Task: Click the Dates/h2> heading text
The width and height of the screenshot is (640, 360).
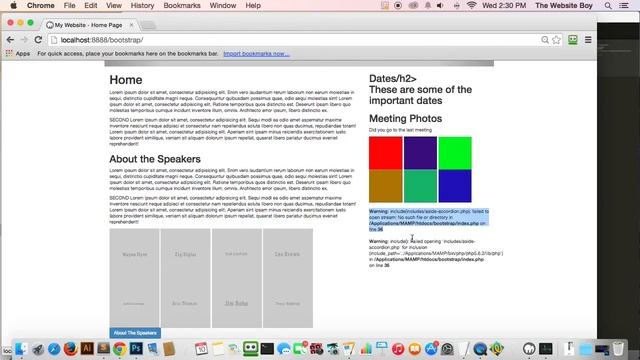Action: (393, 78)
